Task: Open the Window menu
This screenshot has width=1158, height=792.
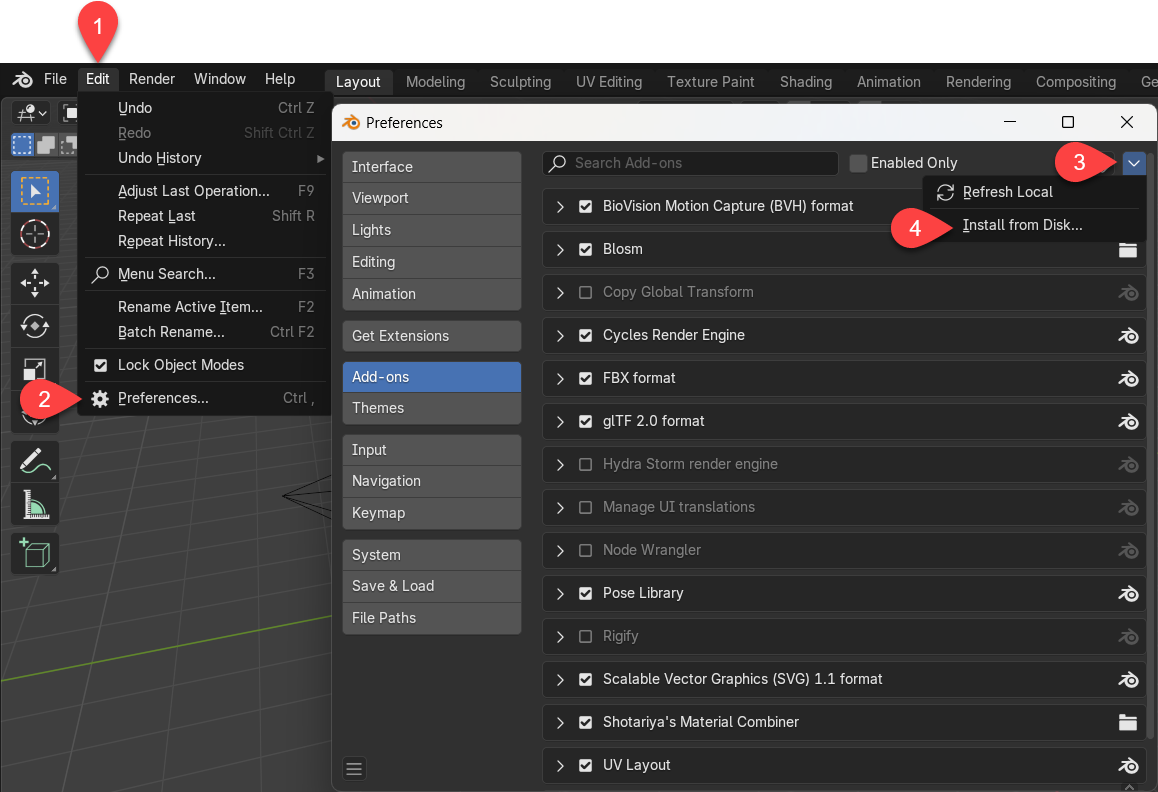Action: pyautogui.click(x=220, y=79)
